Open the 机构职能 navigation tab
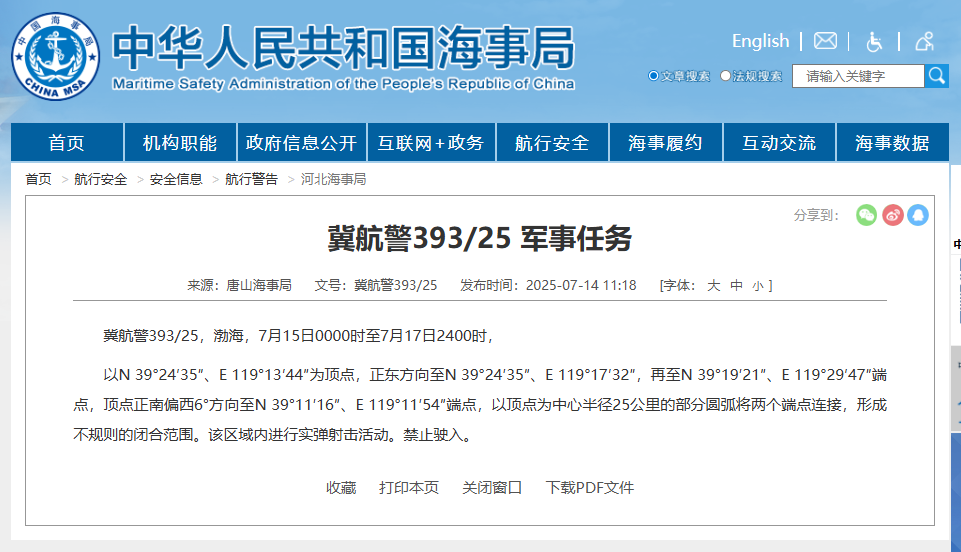The width and height of the screenshot is (961, 552). pos(180,142)
